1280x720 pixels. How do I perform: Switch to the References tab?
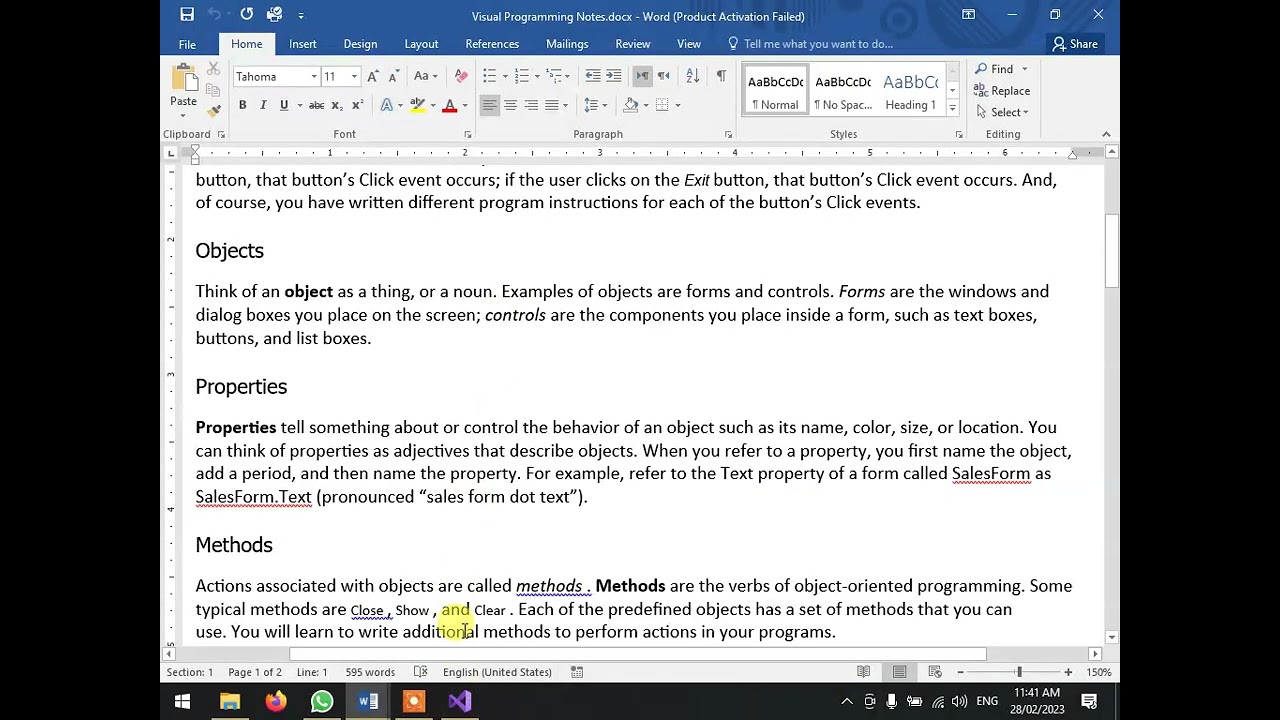tap(492, 44)
